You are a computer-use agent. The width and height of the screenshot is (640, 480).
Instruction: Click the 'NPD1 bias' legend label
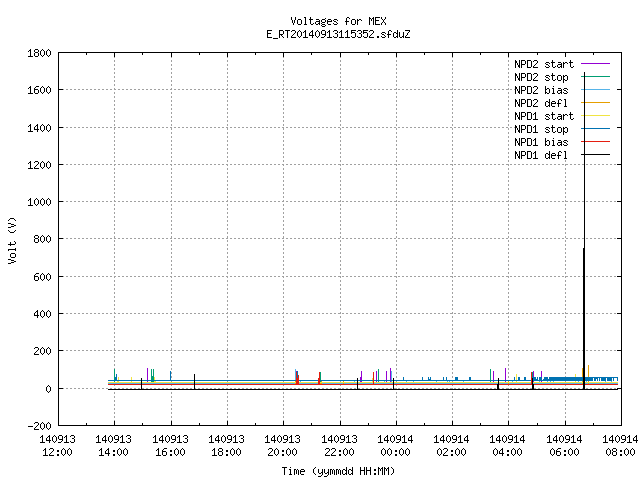tap(541, 142)
